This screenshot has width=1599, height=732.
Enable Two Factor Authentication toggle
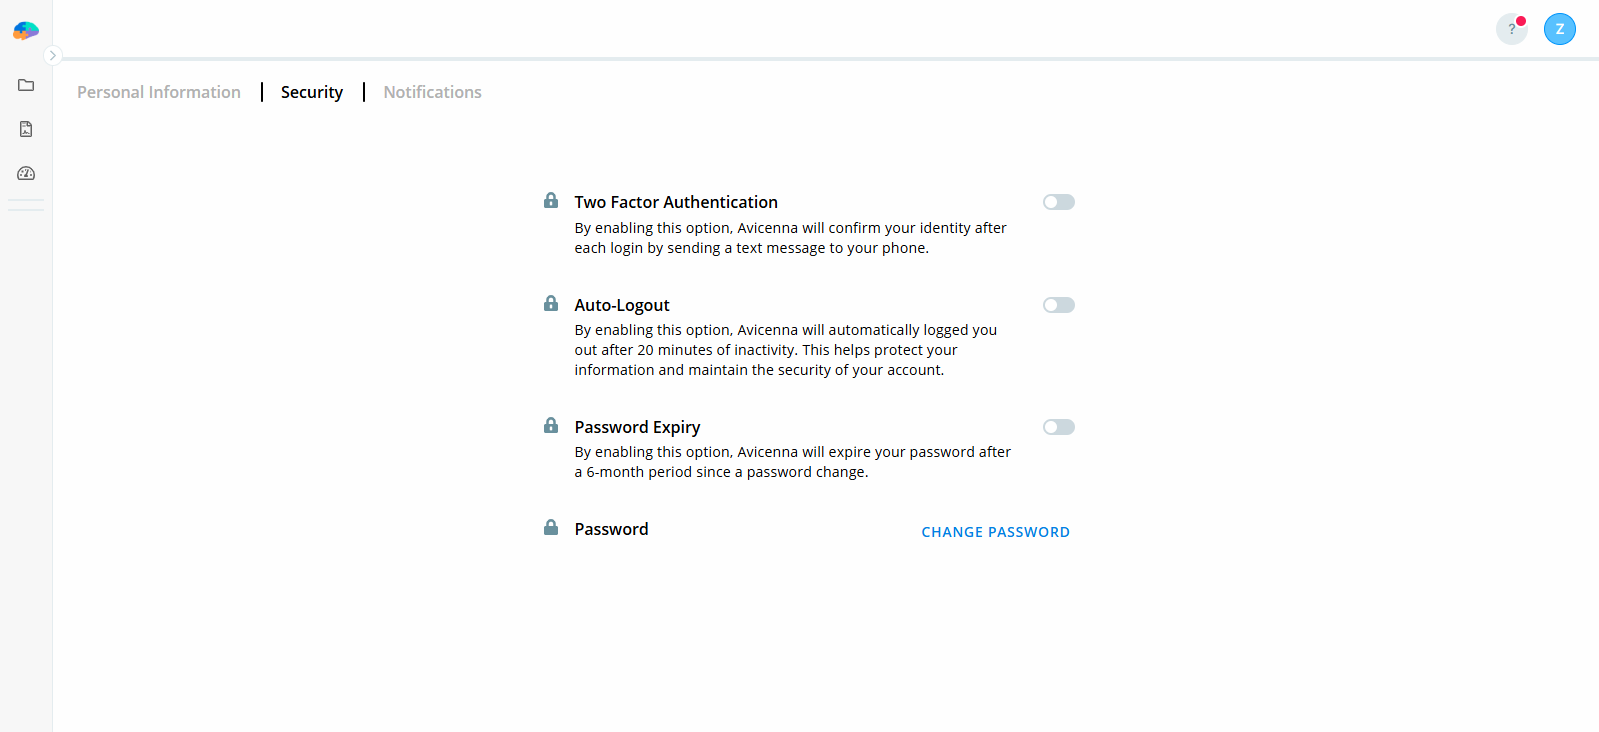point(1058,202)
